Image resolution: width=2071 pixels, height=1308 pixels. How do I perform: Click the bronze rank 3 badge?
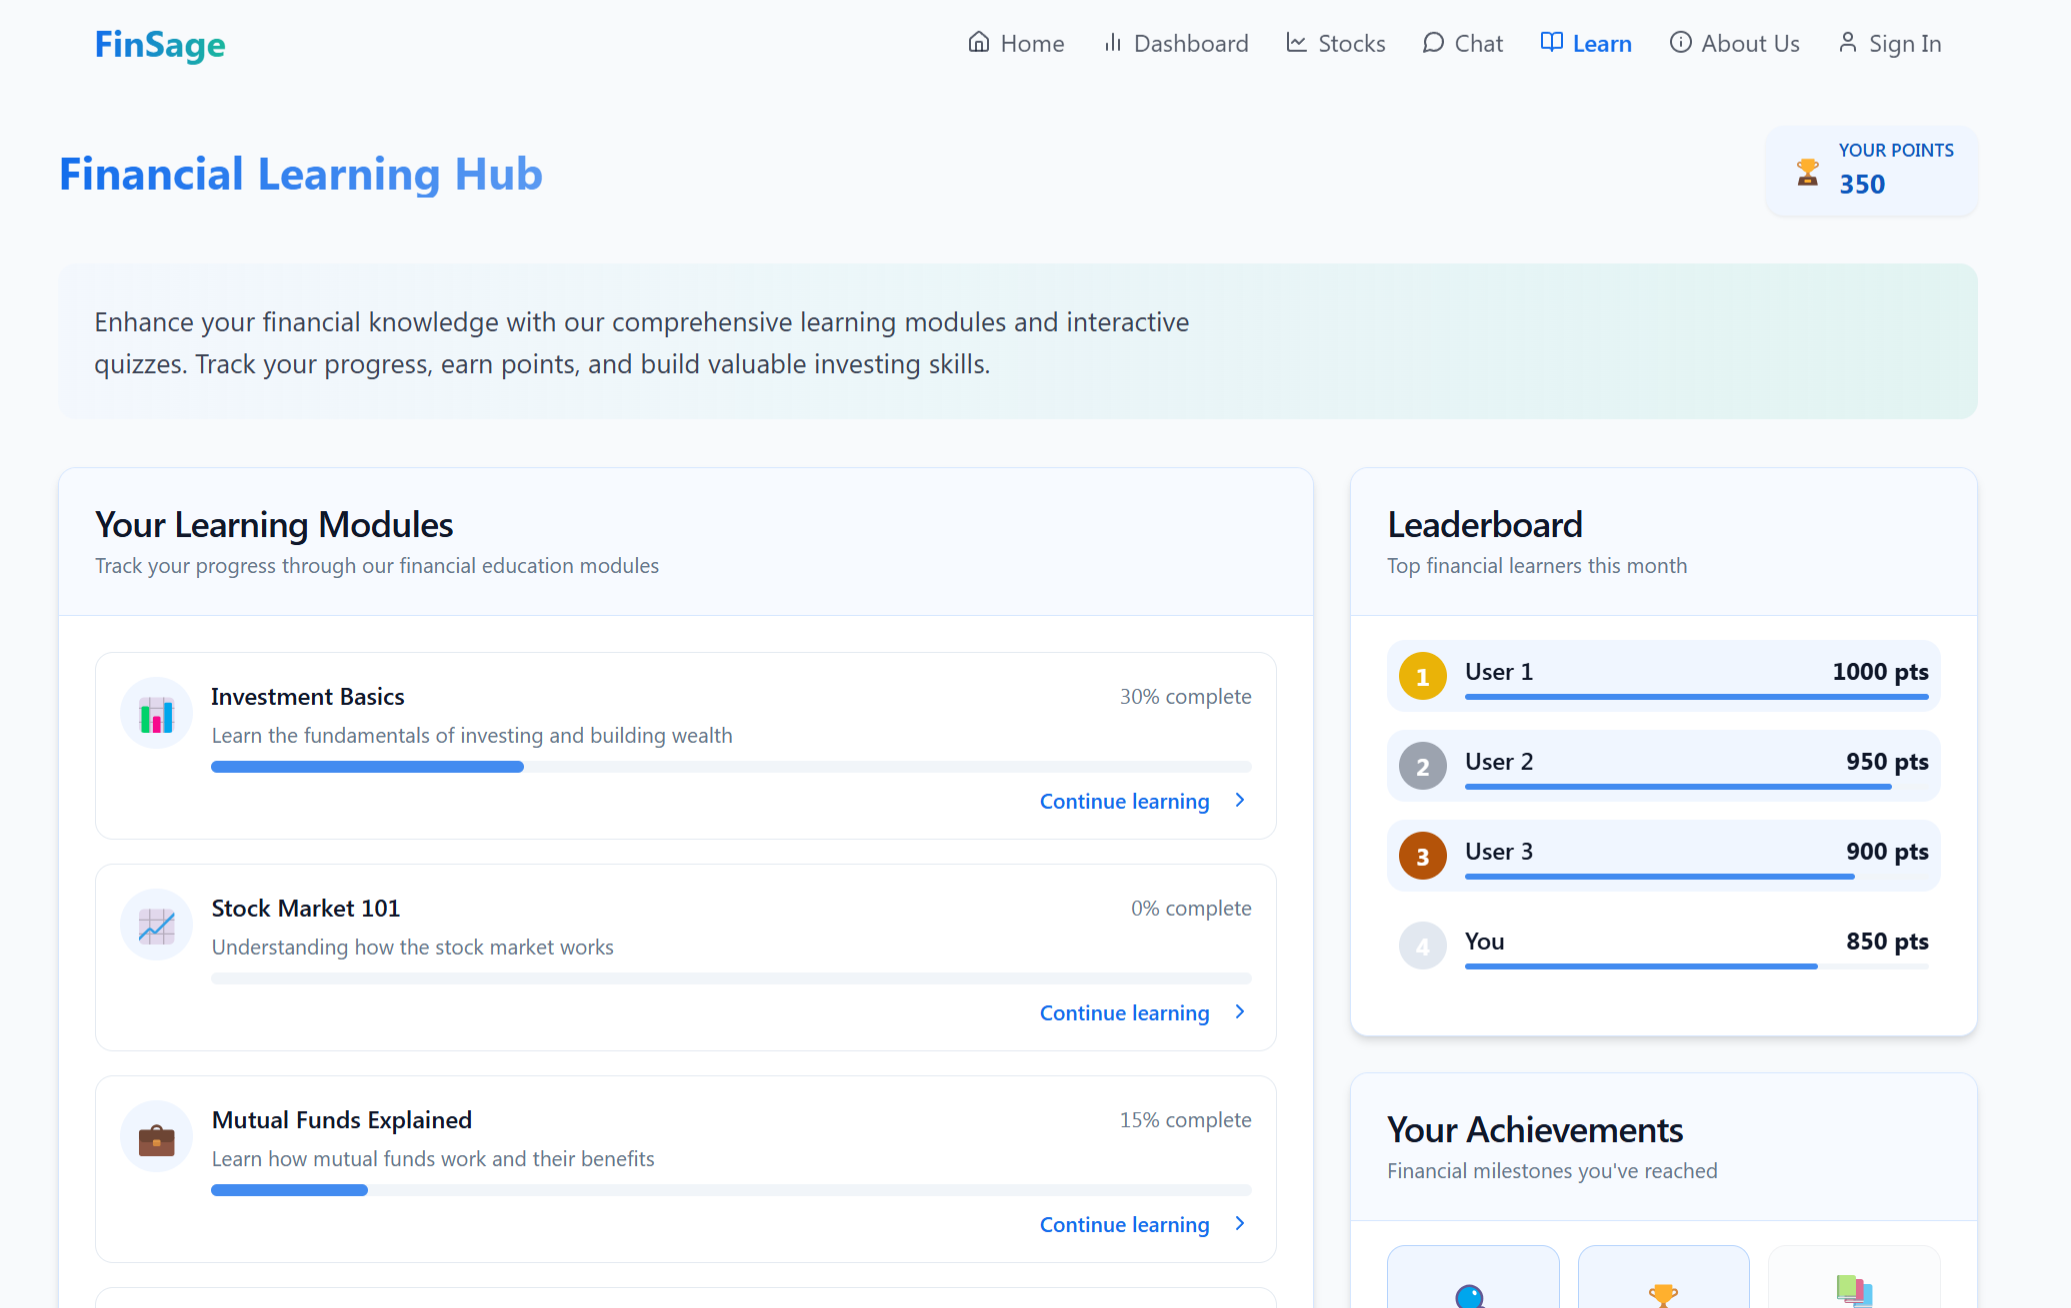click(x=1422, y=856)
